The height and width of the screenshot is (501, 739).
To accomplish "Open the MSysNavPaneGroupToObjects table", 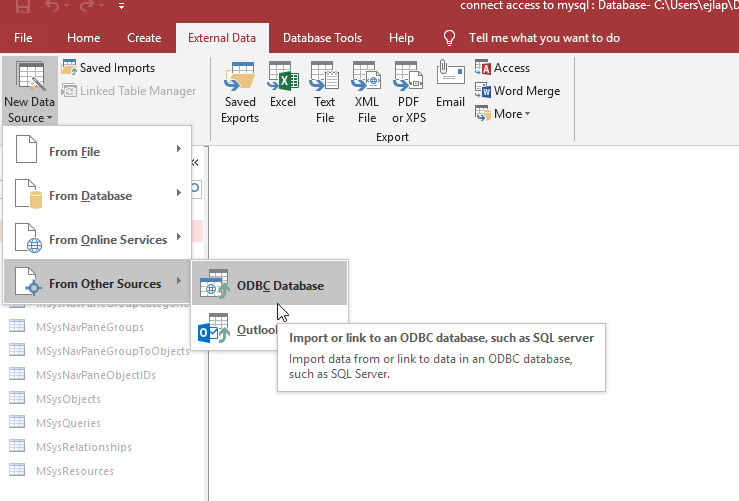I will (x=113, y=351).
